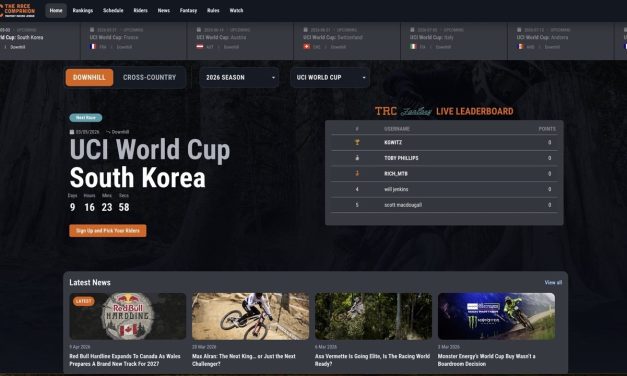Select leaderboard user scott macdougall
The width and height of the screenshot is (627, 376).
coord(403,205)
